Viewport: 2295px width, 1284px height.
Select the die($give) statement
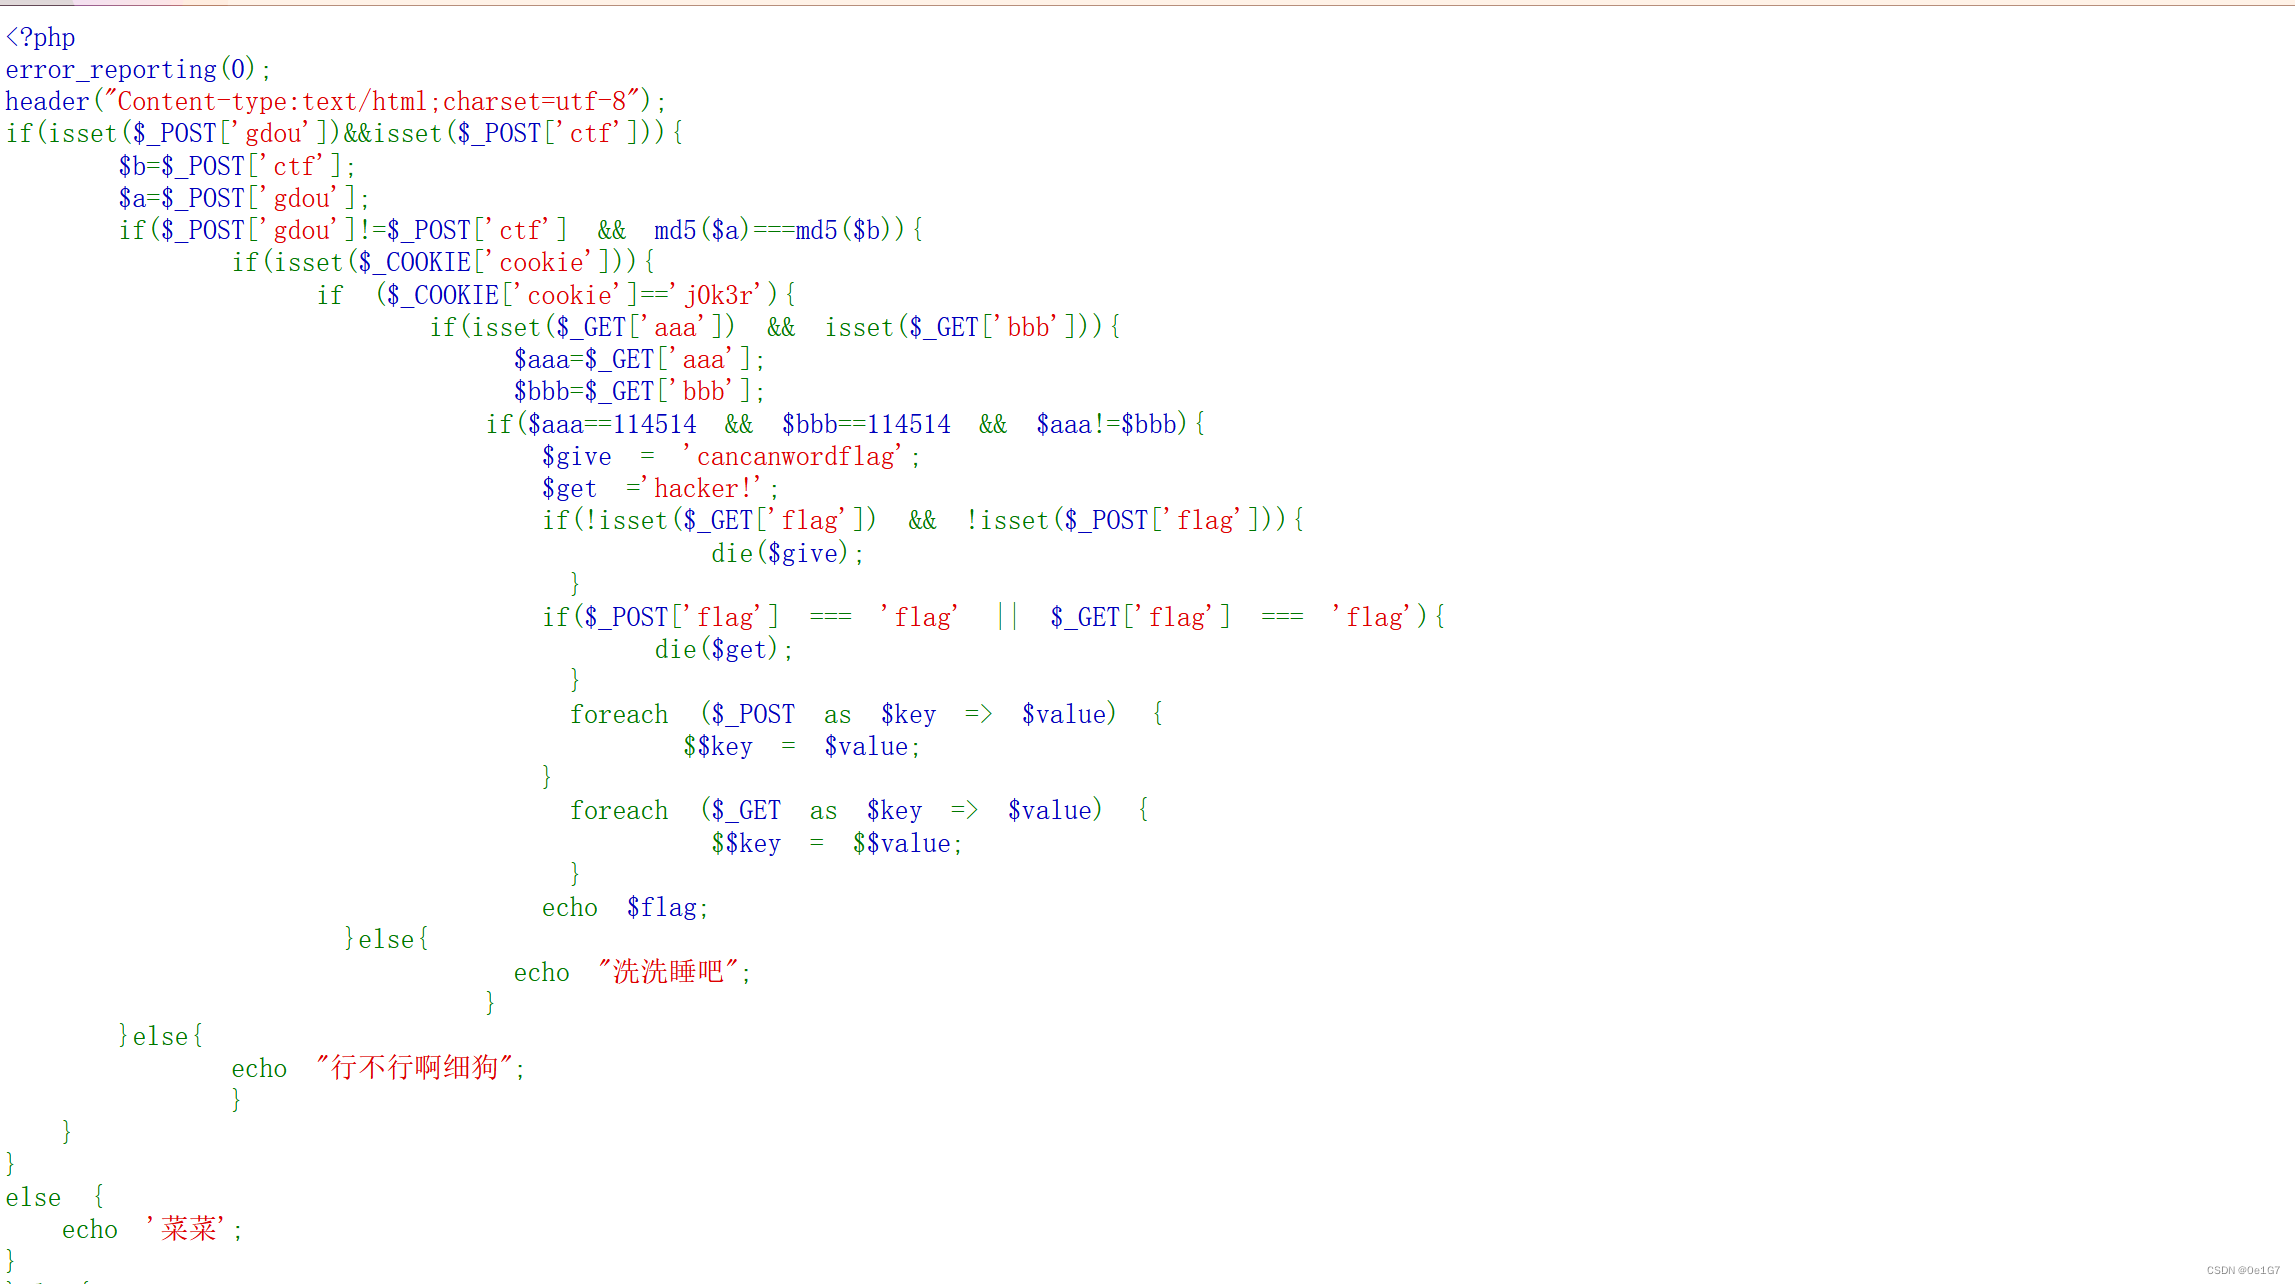pos(785,552)
